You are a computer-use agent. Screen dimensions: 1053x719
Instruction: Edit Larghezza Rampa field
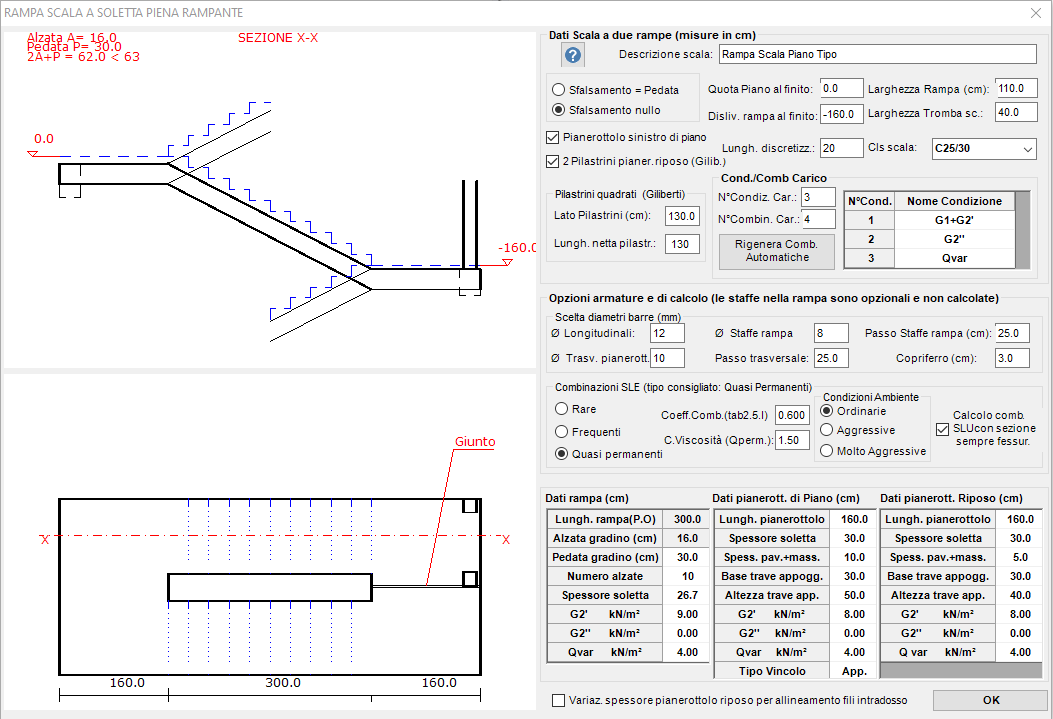1015,89
